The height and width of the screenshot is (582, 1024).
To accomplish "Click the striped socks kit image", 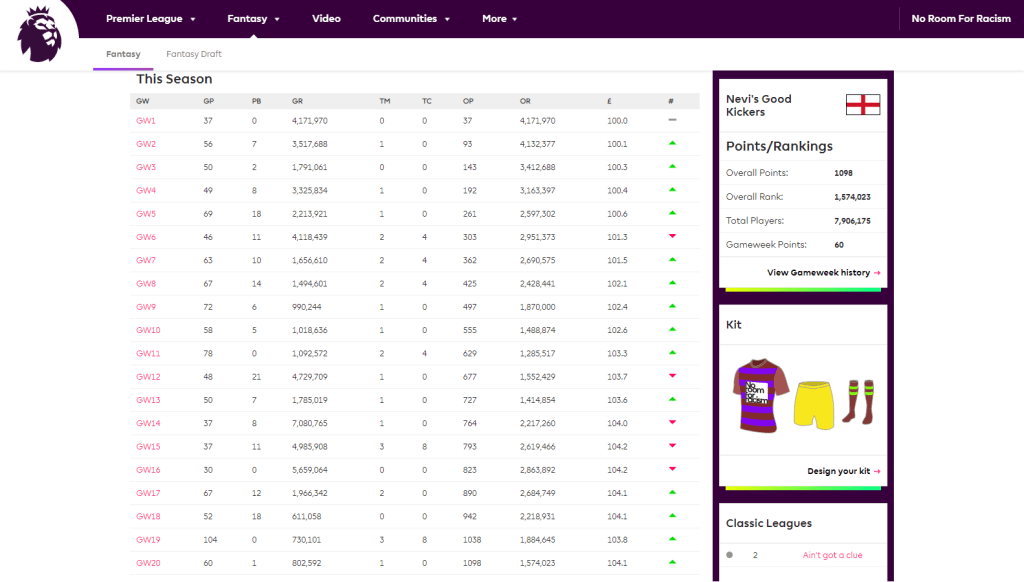I will pos(858,401).
